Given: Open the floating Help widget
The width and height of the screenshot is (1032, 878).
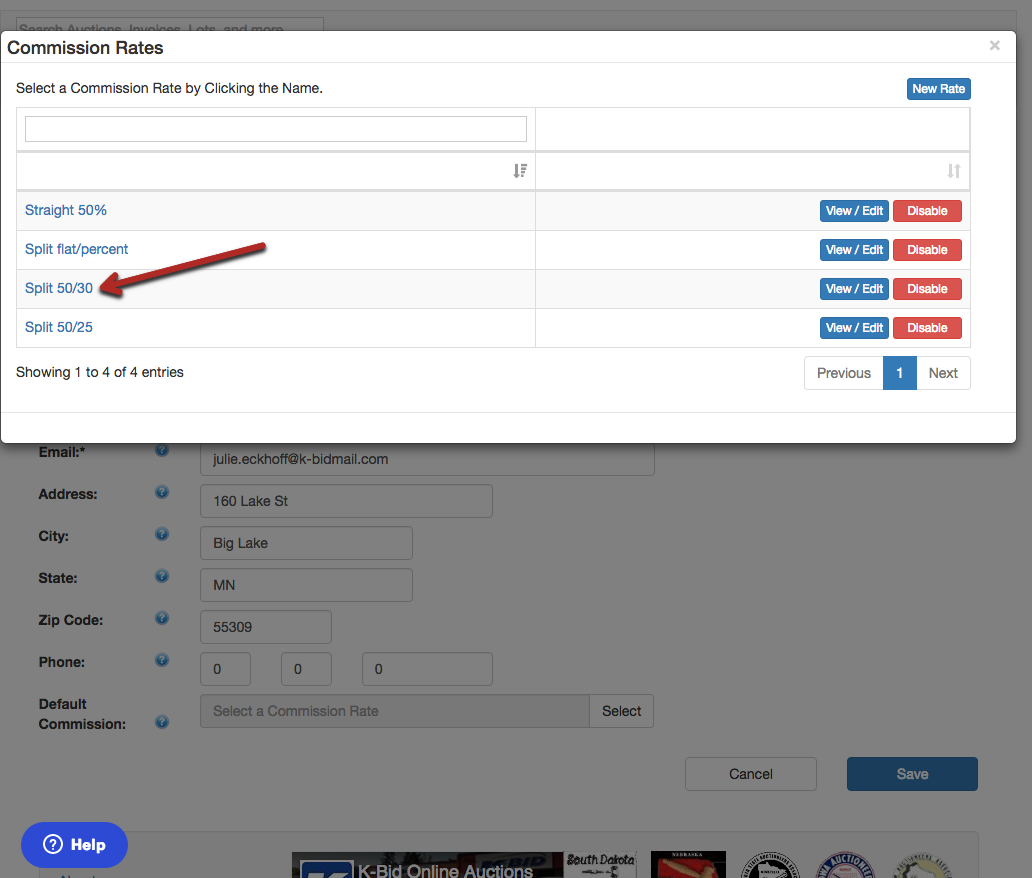Looking at the screenshot, I should [x=74, y=845].
